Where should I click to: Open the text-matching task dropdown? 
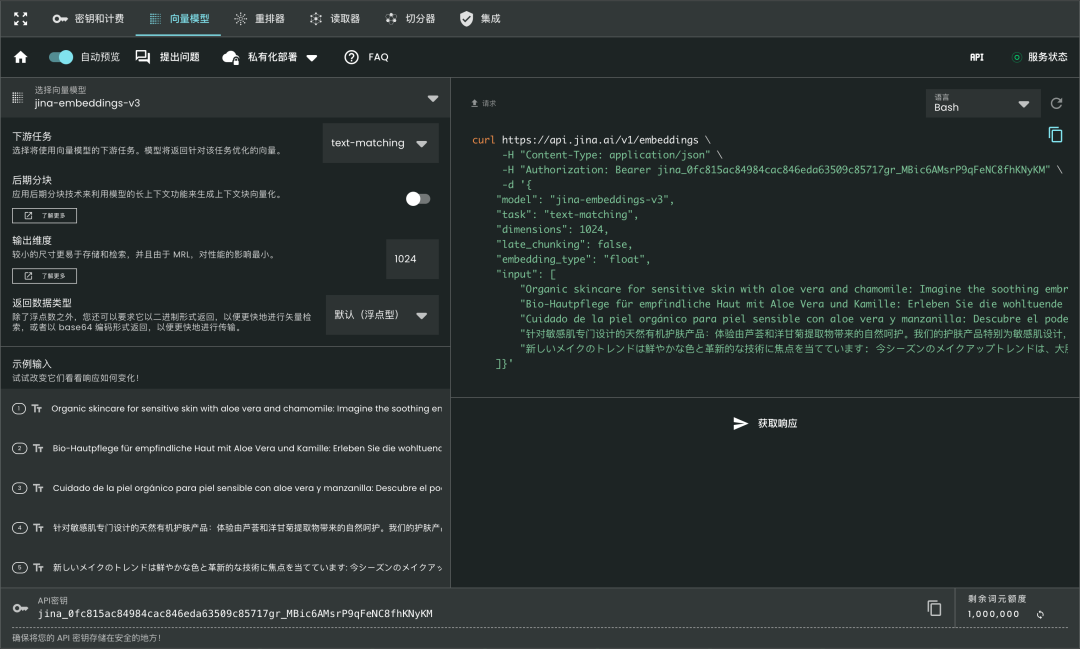(380, 143)
